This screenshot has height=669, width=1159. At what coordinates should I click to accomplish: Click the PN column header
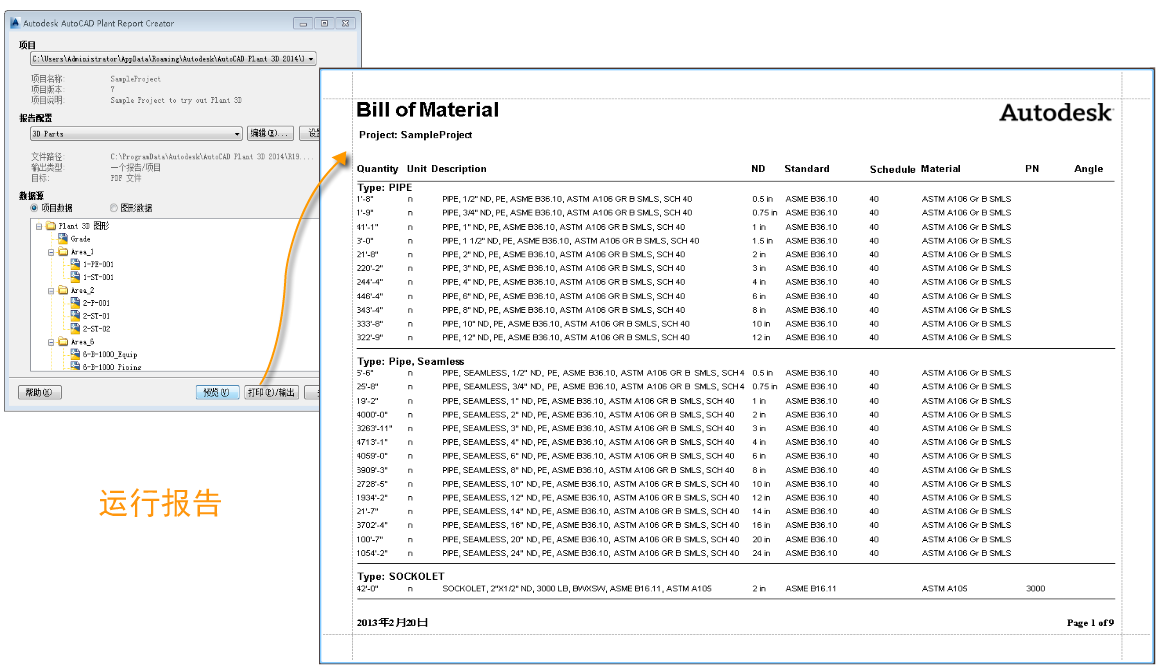click(1032, 169)
